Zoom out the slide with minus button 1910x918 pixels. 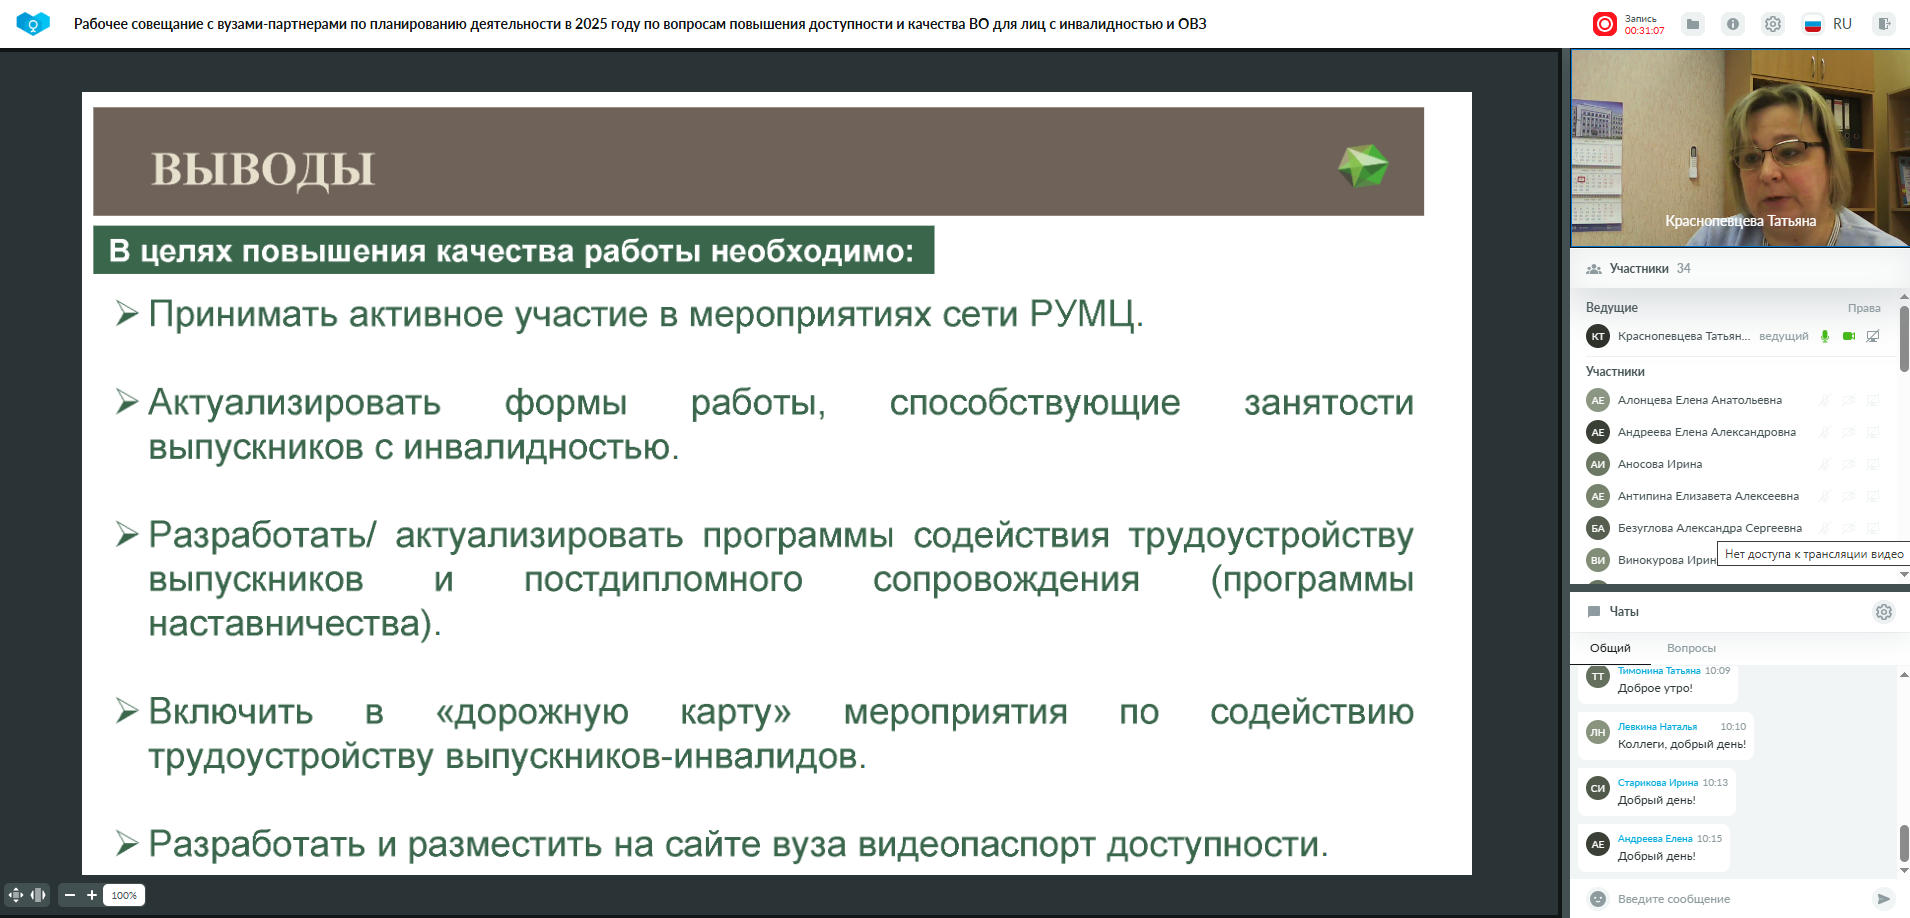pos(70,895)
